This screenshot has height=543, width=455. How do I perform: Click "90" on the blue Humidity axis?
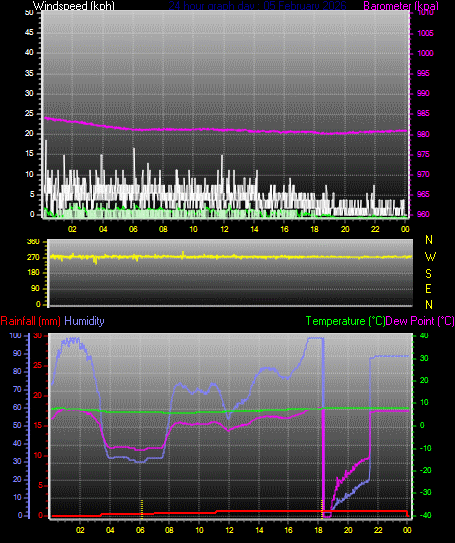[17, 353]
